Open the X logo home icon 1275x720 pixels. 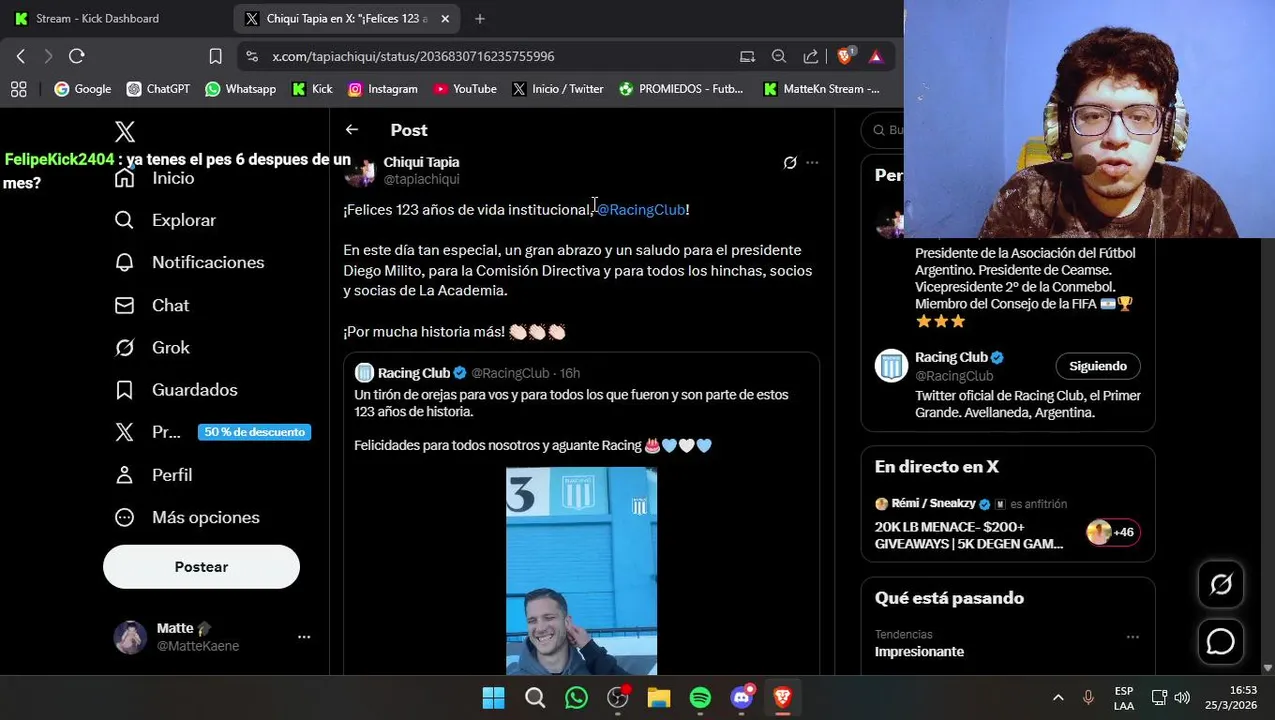point(125,132)
